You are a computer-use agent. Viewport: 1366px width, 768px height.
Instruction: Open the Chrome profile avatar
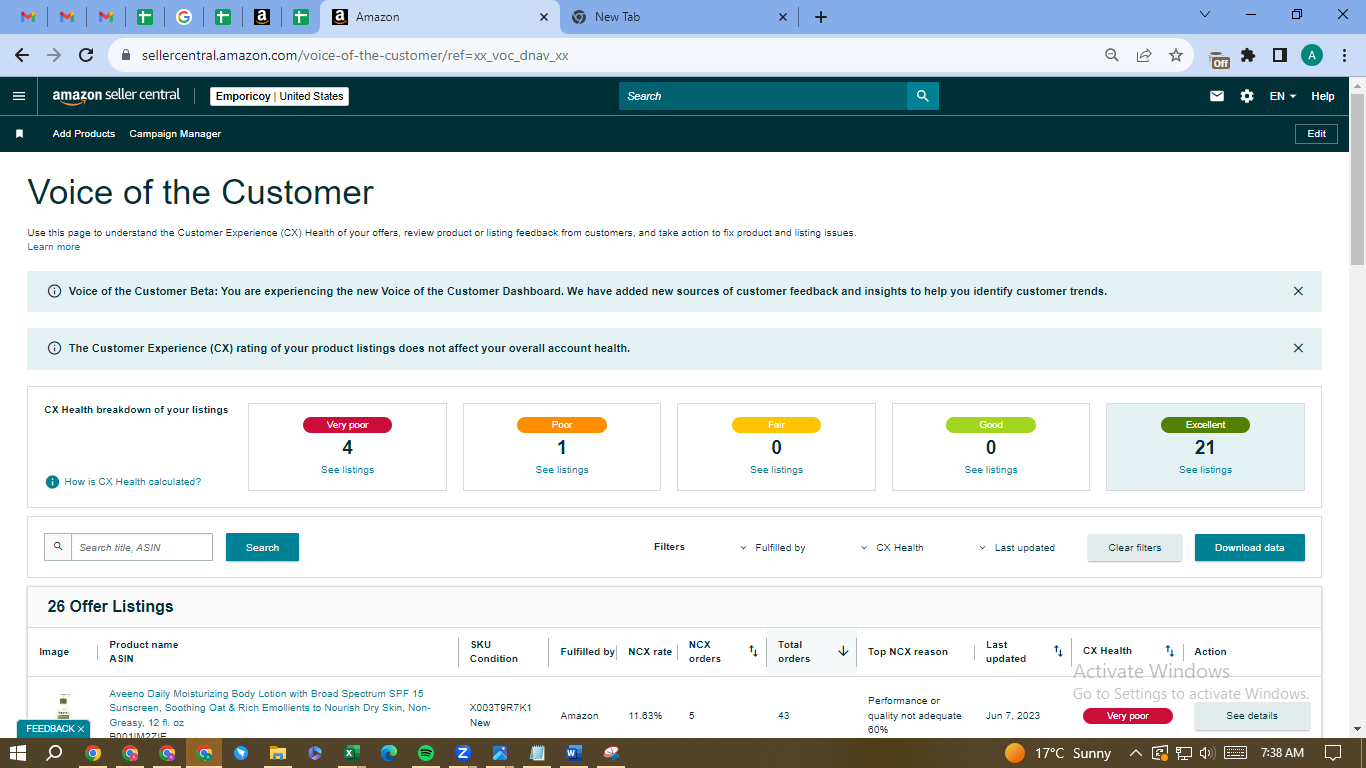1312,56
